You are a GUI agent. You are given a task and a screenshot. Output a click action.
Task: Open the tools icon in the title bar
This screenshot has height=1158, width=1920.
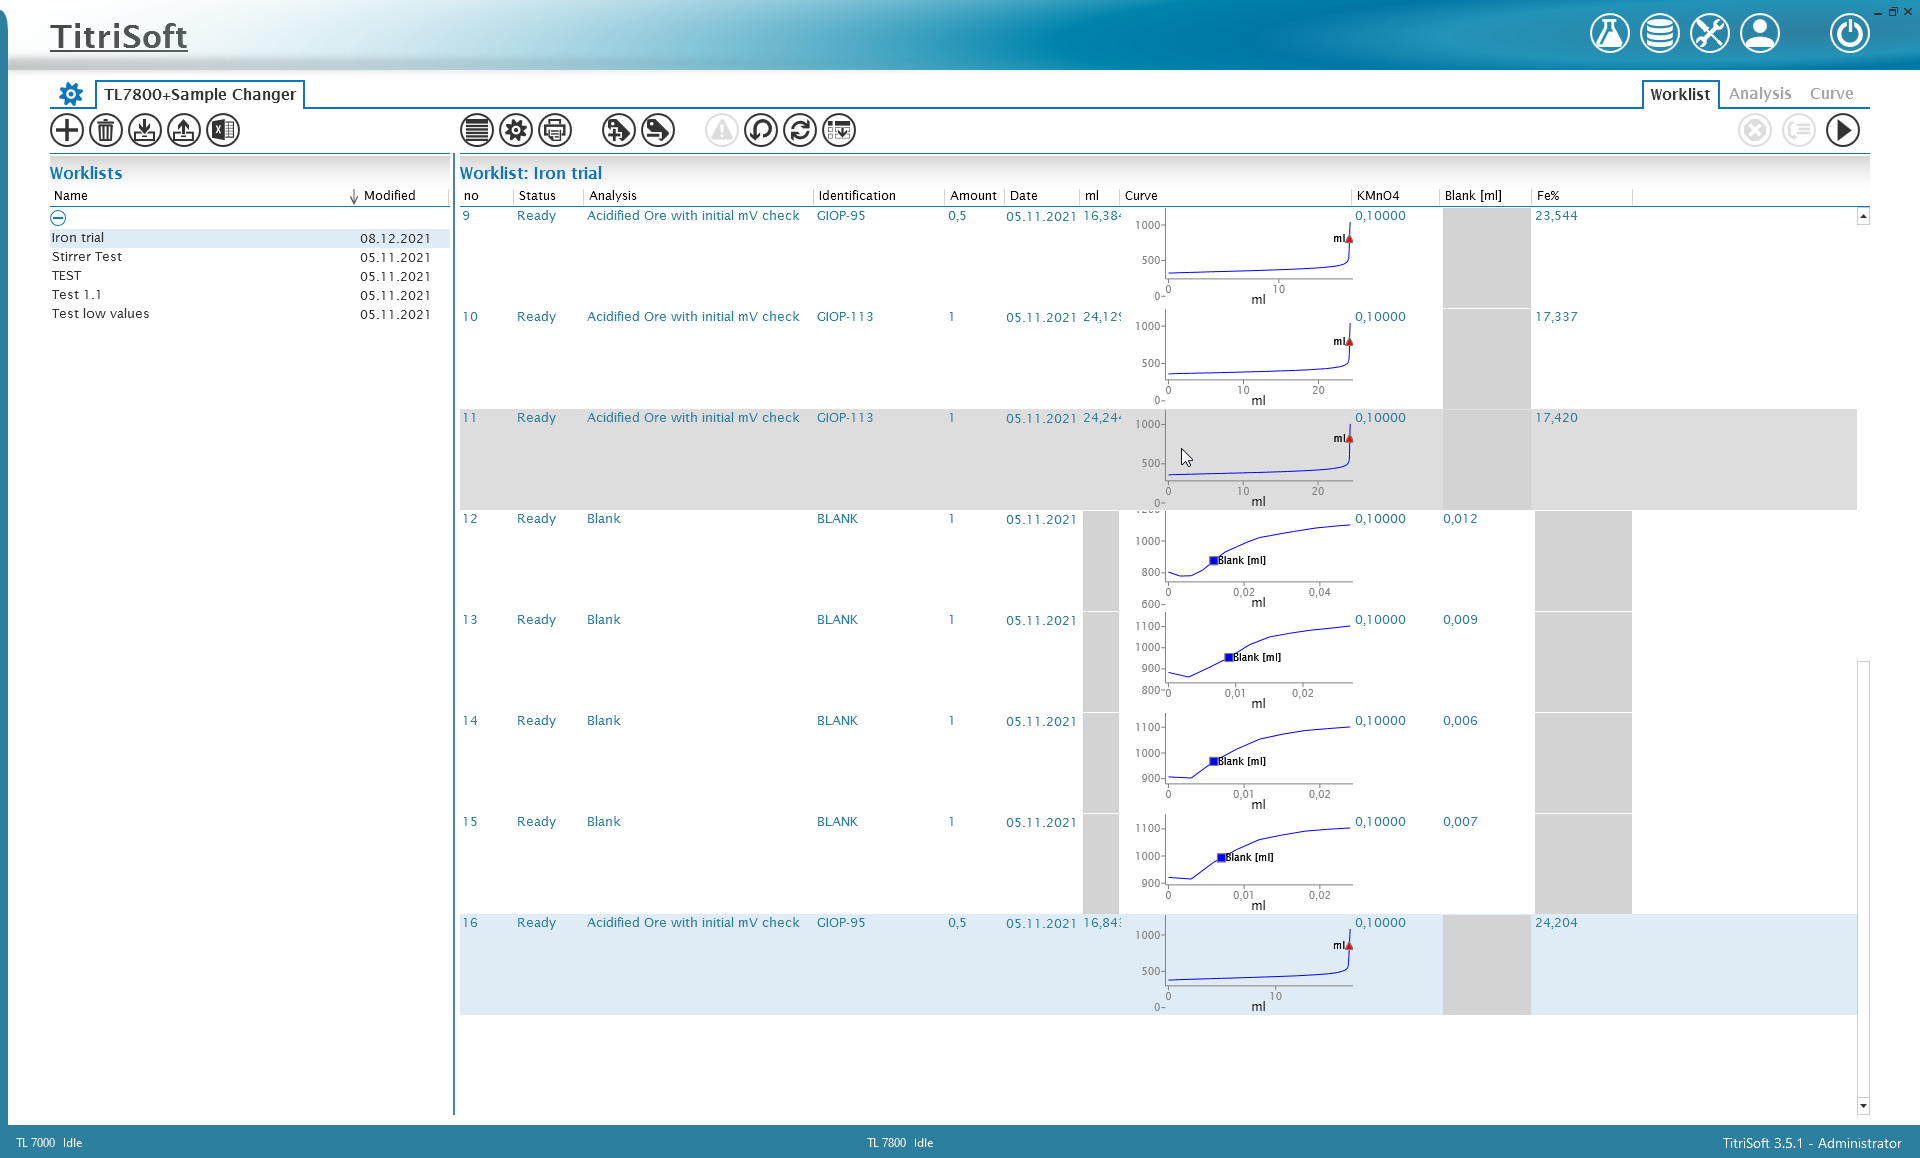1709,32
